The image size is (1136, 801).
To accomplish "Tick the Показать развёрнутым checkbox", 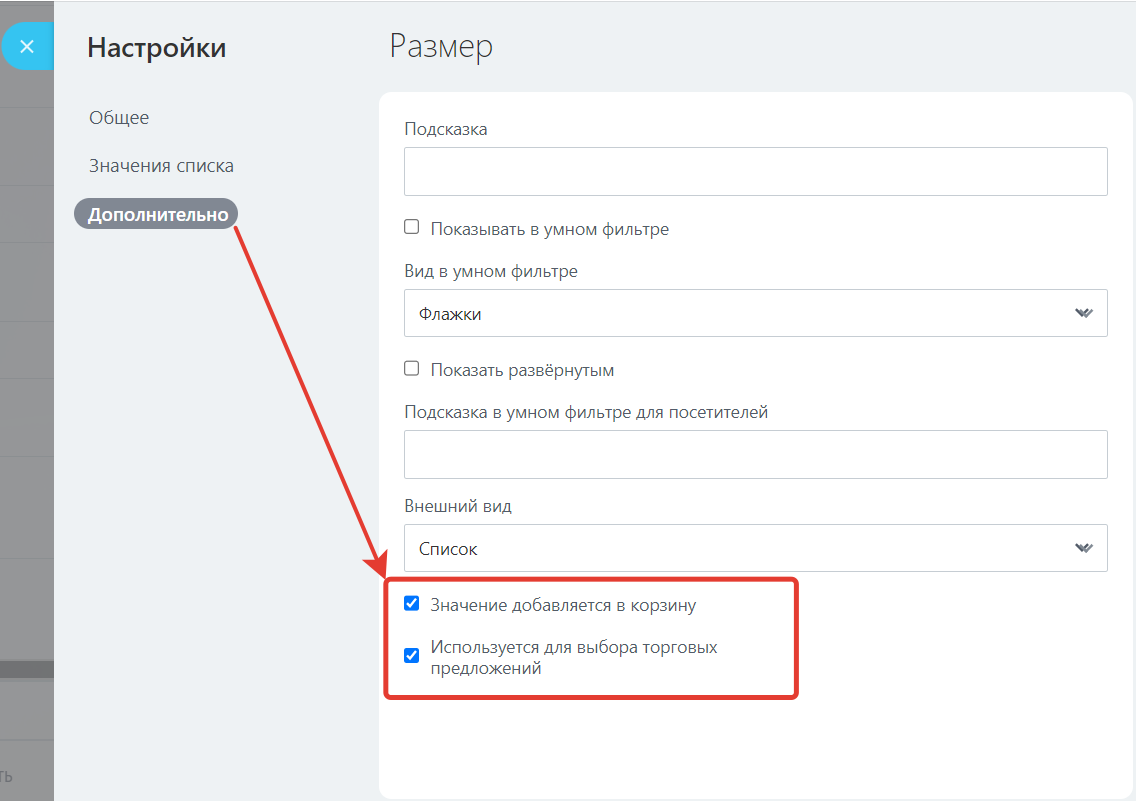I will (411, 368).
